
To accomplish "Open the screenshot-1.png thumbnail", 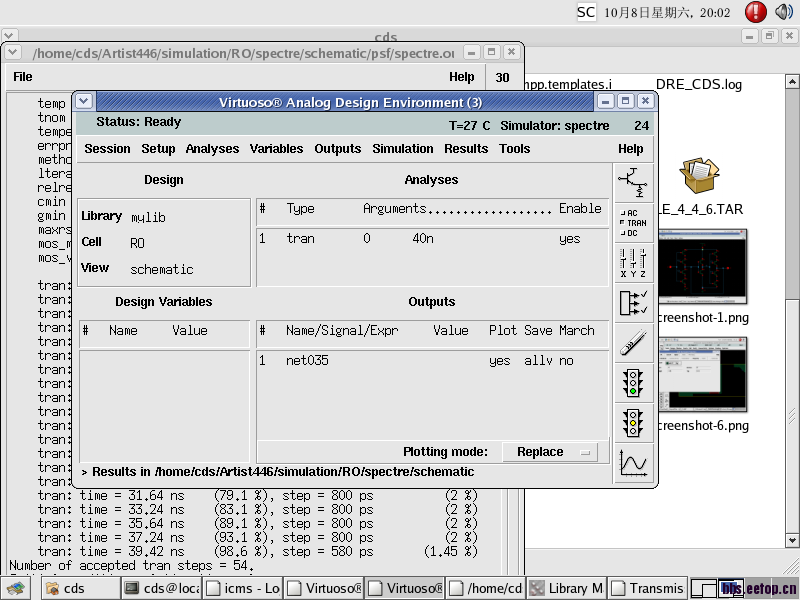I will pyautogui.click(x=702, y=265).
